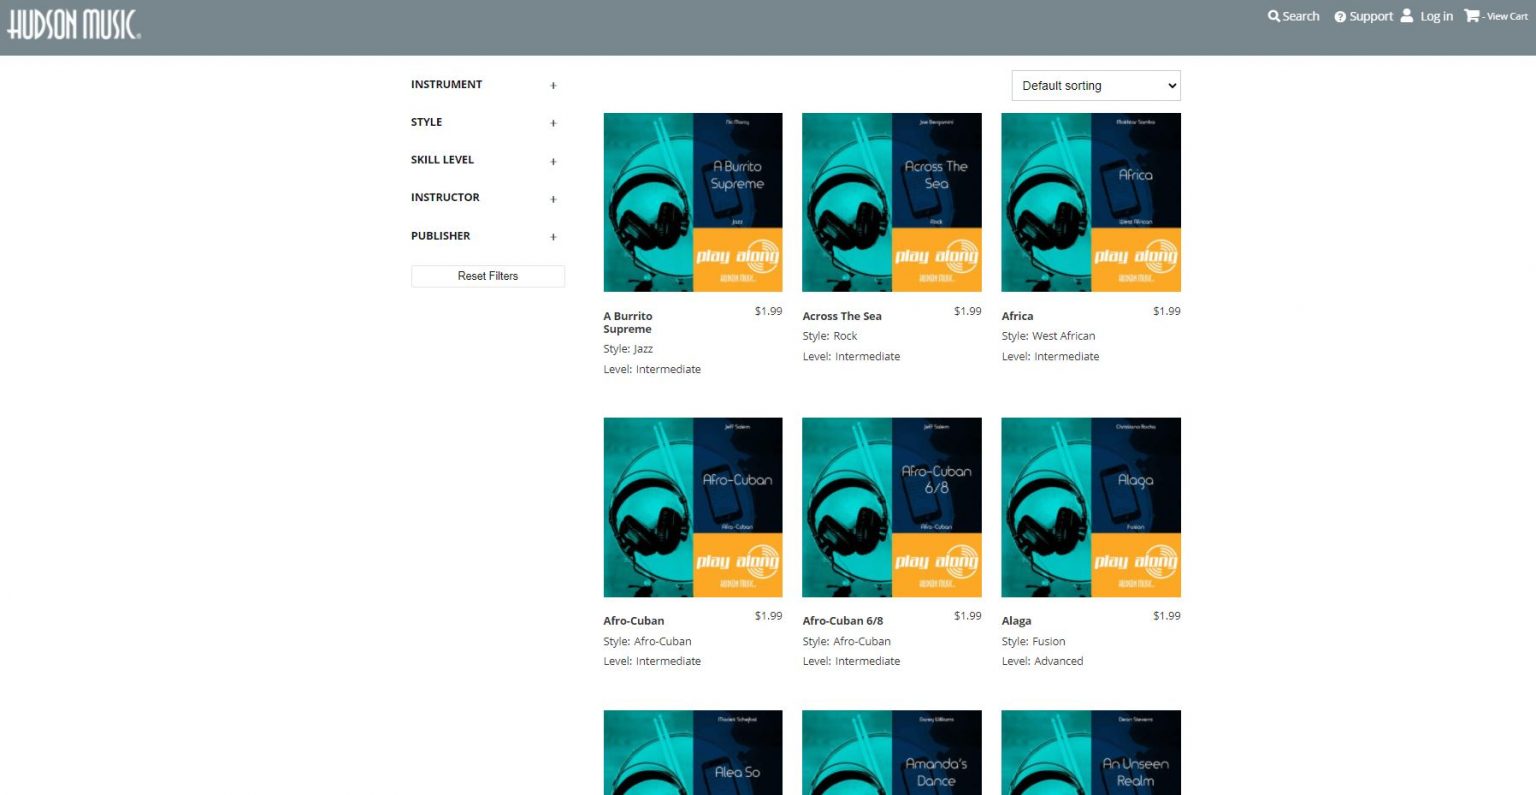
Task: Open the Default sorting dropdown
Action: click(1096, 86)
